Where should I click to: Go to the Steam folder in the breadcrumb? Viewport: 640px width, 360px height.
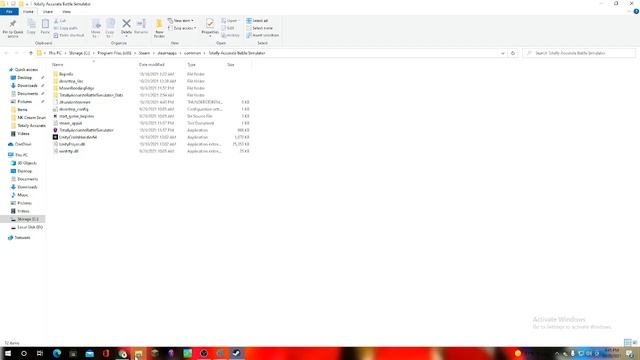coord(144,53)
